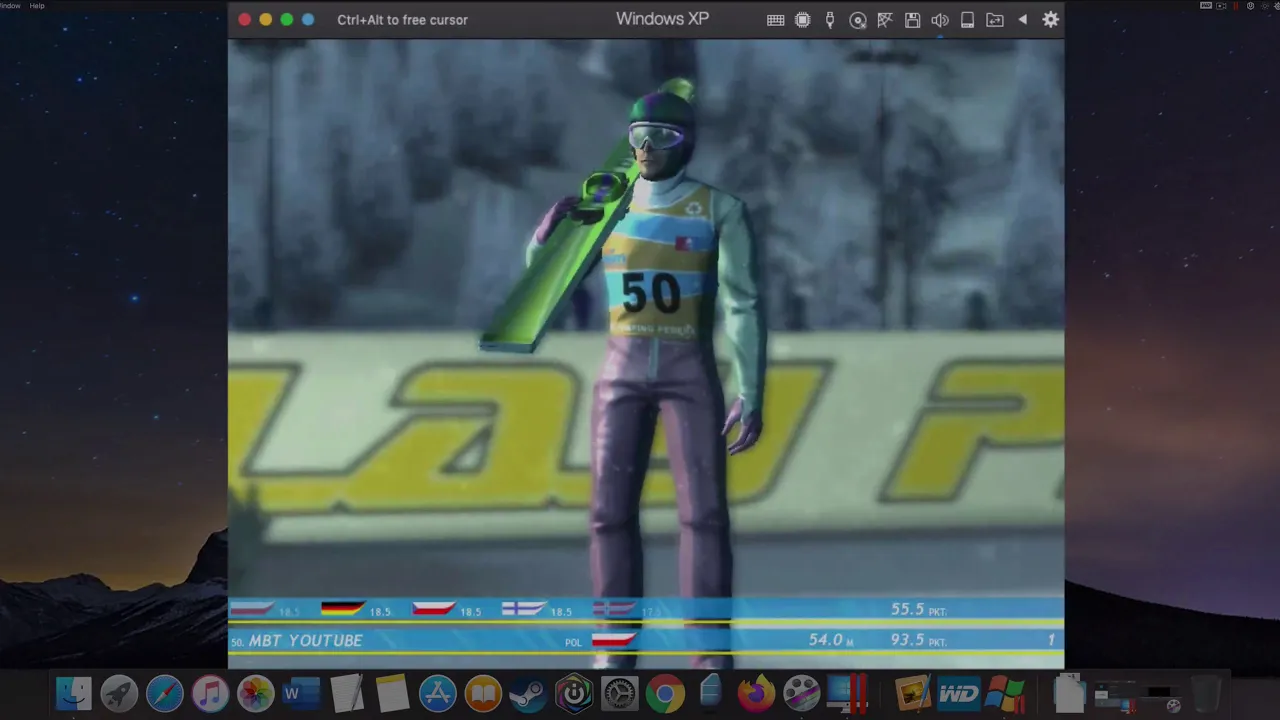Click the 54.0 m distance value

831,640
